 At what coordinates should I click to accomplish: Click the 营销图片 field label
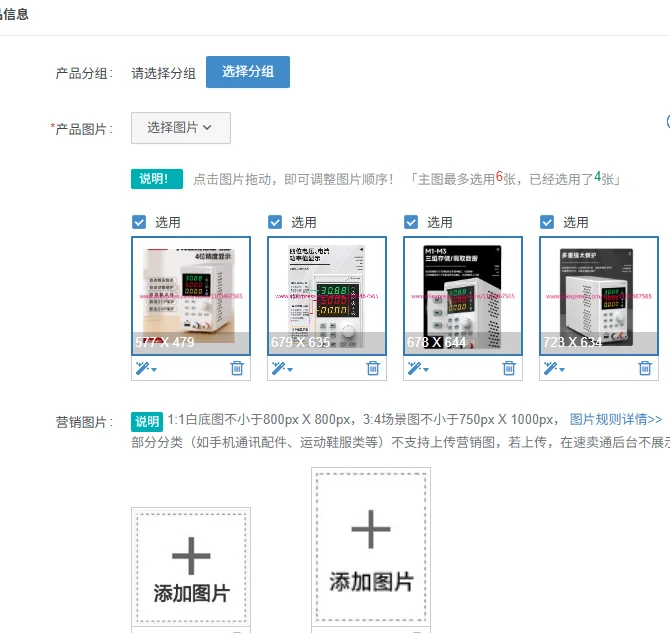(85, 422)
